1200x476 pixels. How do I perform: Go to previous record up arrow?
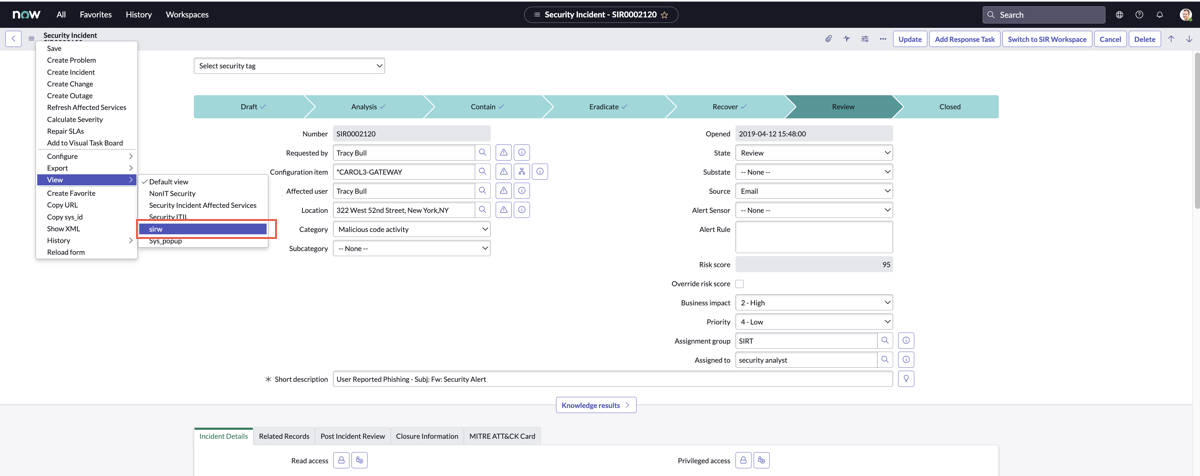[1171, 39]
